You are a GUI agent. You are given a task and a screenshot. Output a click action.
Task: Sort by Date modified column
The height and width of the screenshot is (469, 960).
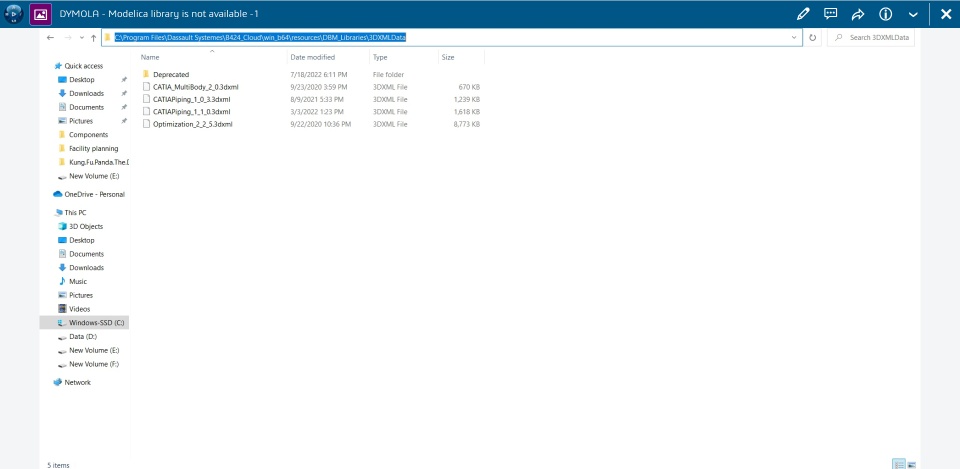point(312,57)
